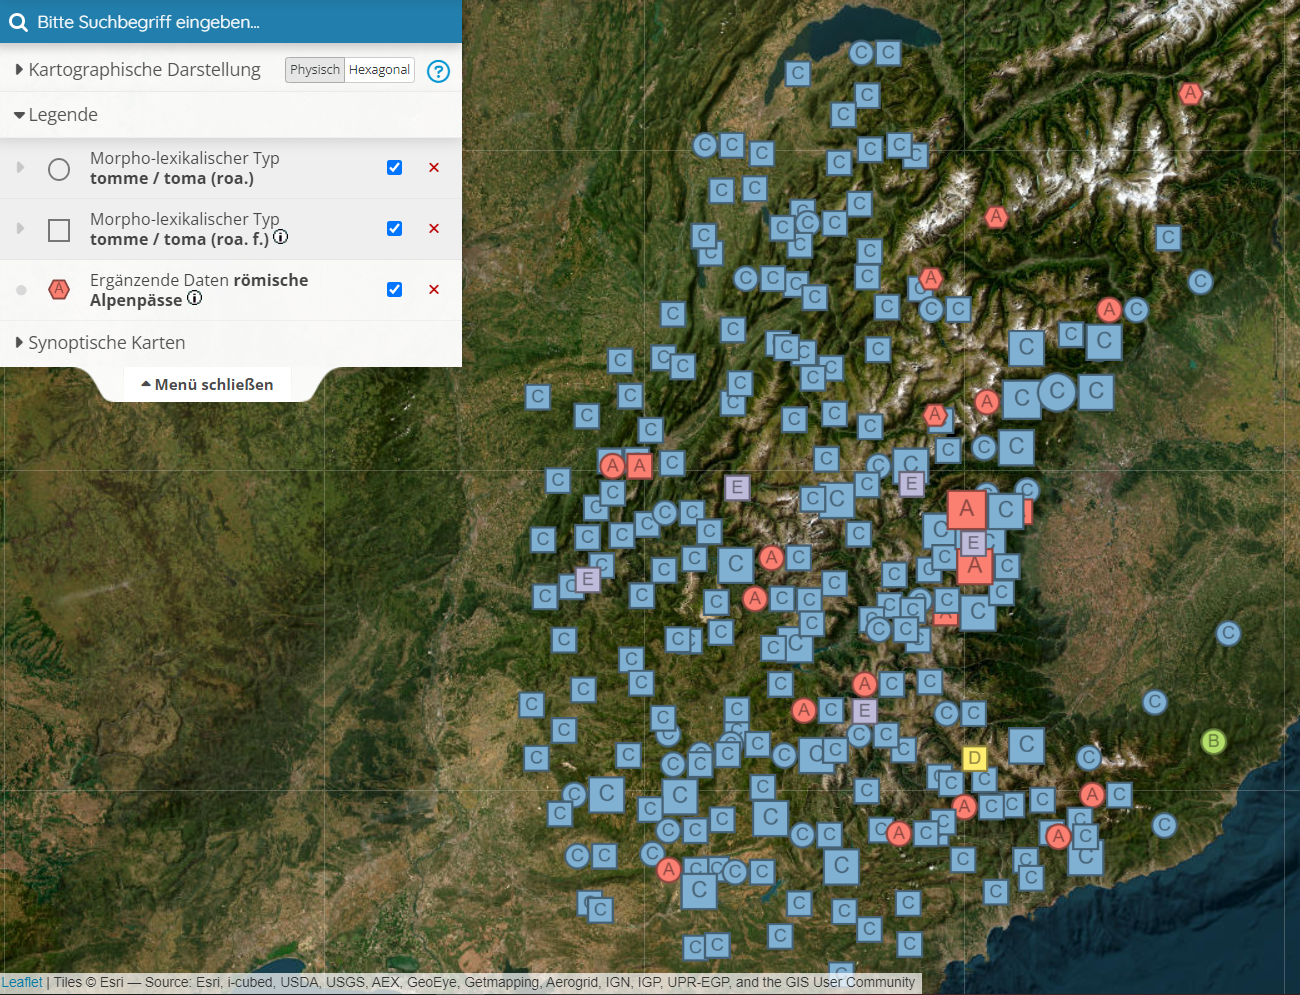Screen dimensions: 1300x995
Task: Open the blue help question mark
Action: pos(438,71)
